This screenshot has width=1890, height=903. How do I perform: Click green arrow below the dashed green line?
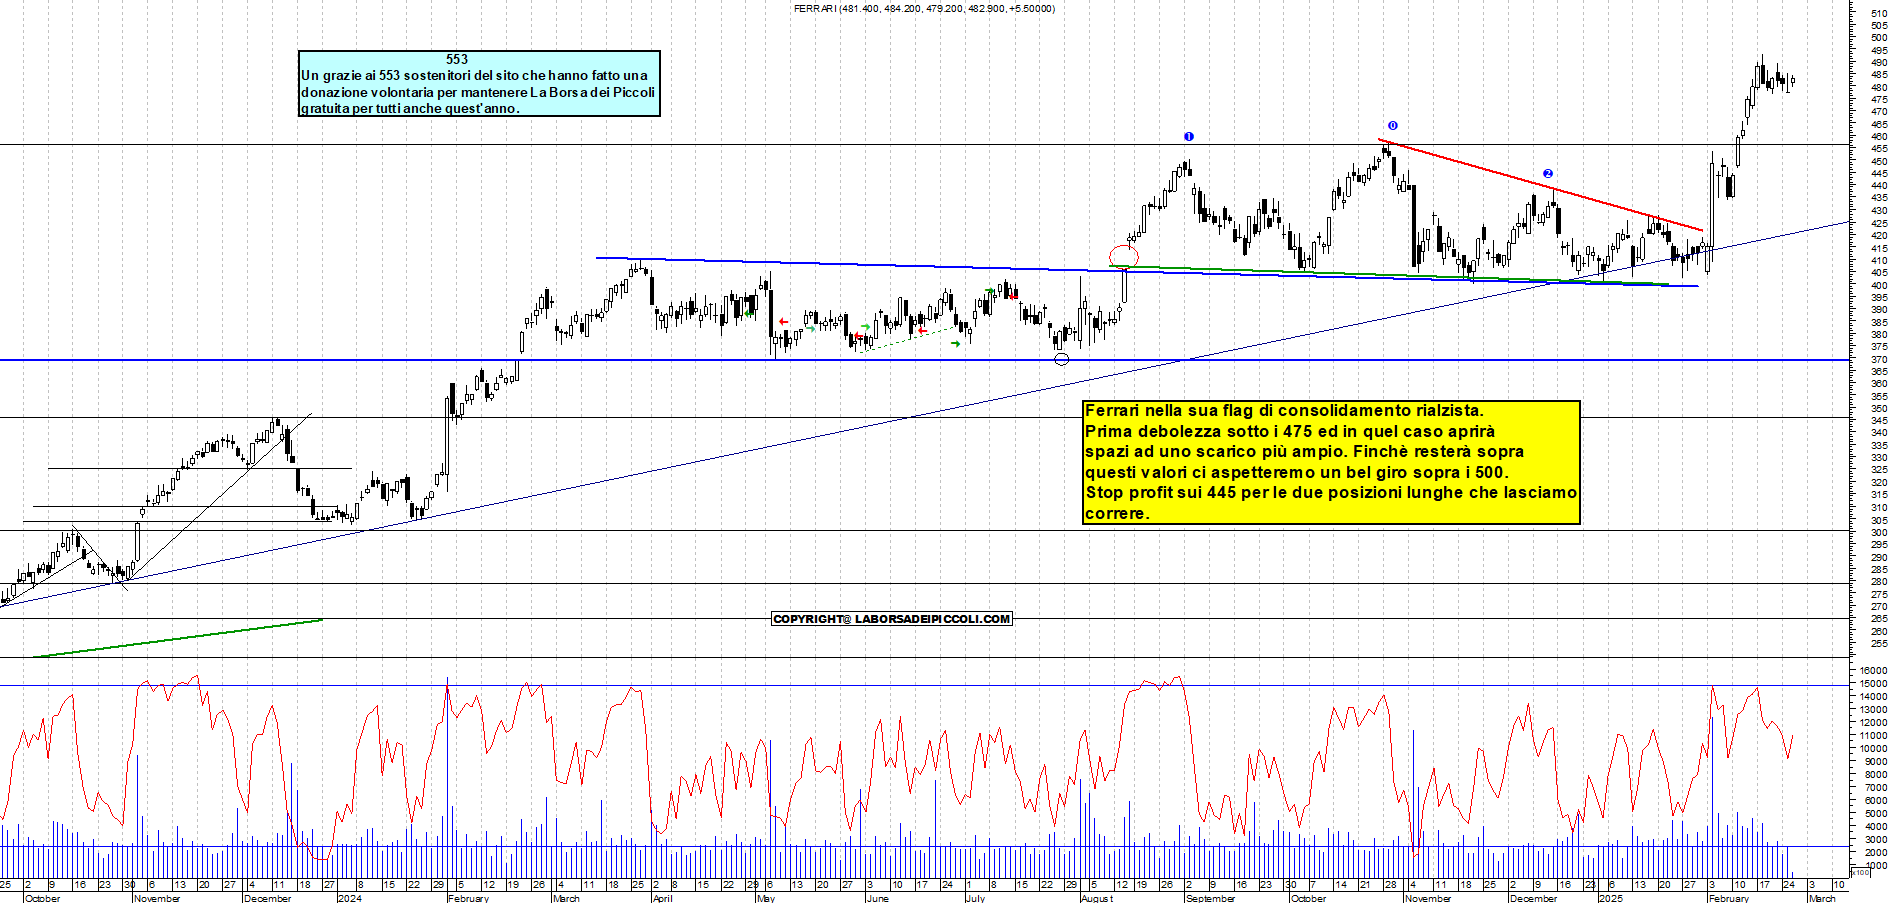coord(955,344)
